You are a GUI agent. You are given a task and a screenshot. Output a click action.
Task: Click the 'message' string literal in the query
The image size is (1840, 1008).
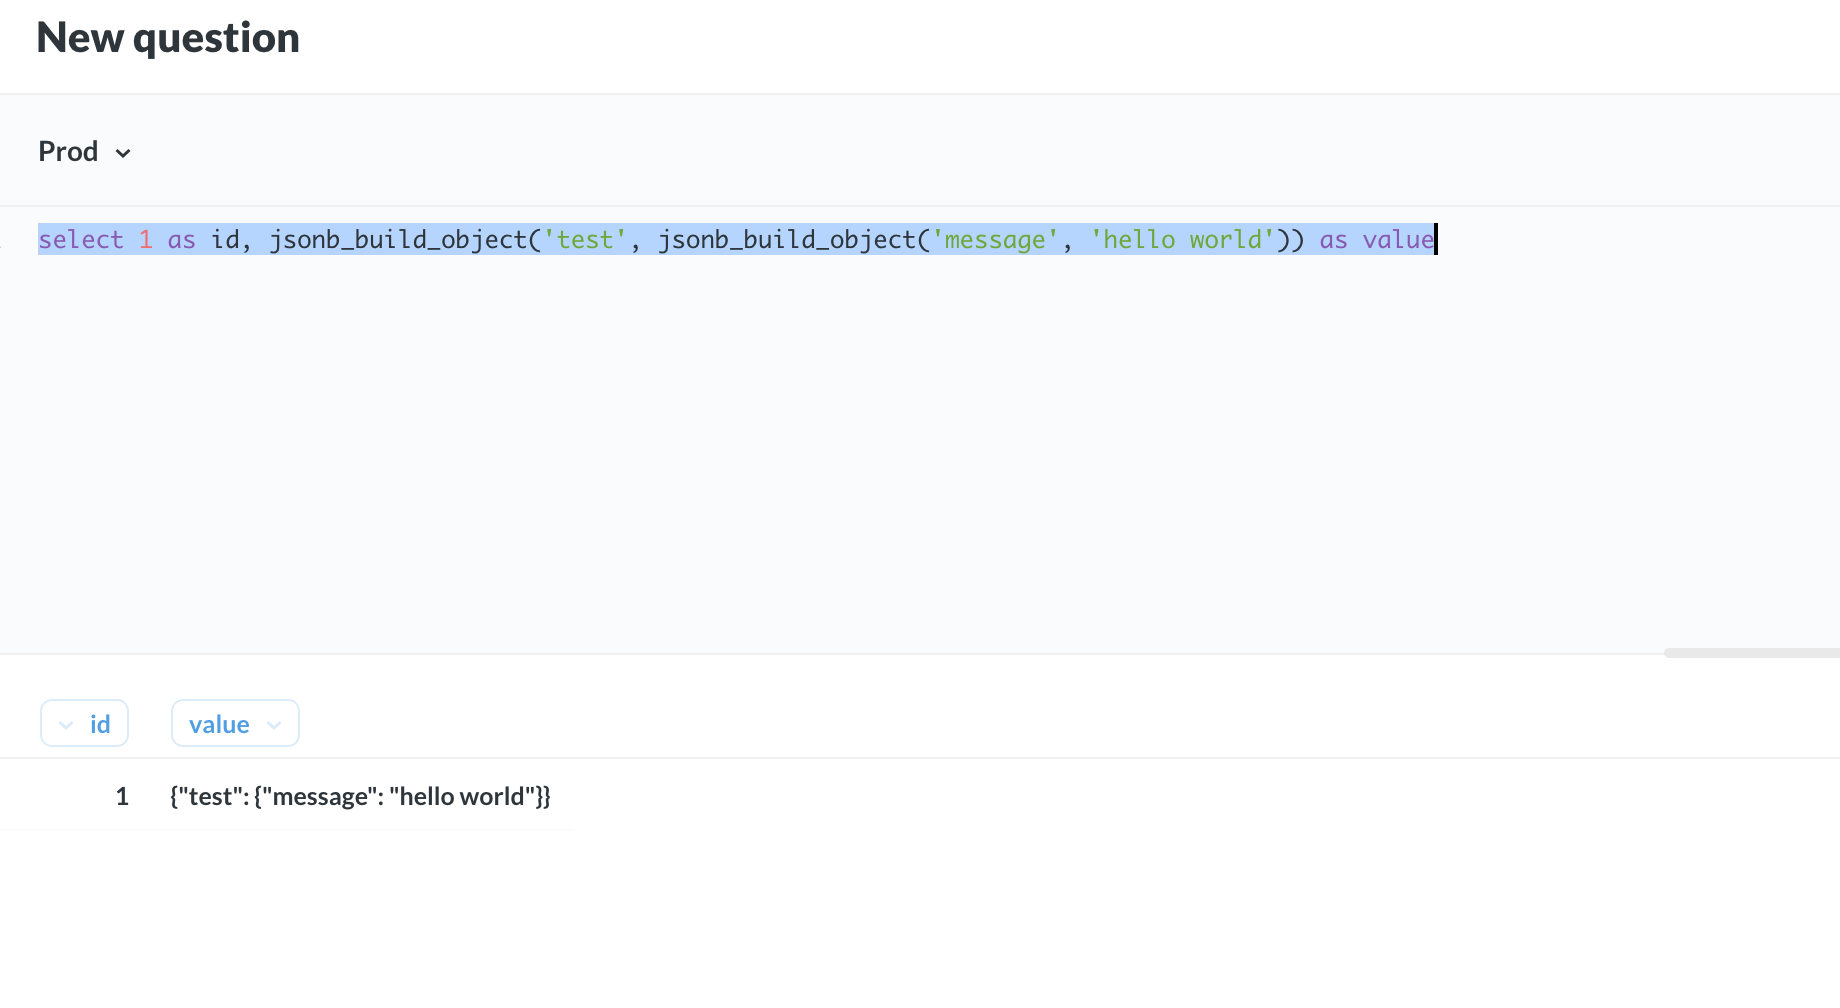point(994,239)
